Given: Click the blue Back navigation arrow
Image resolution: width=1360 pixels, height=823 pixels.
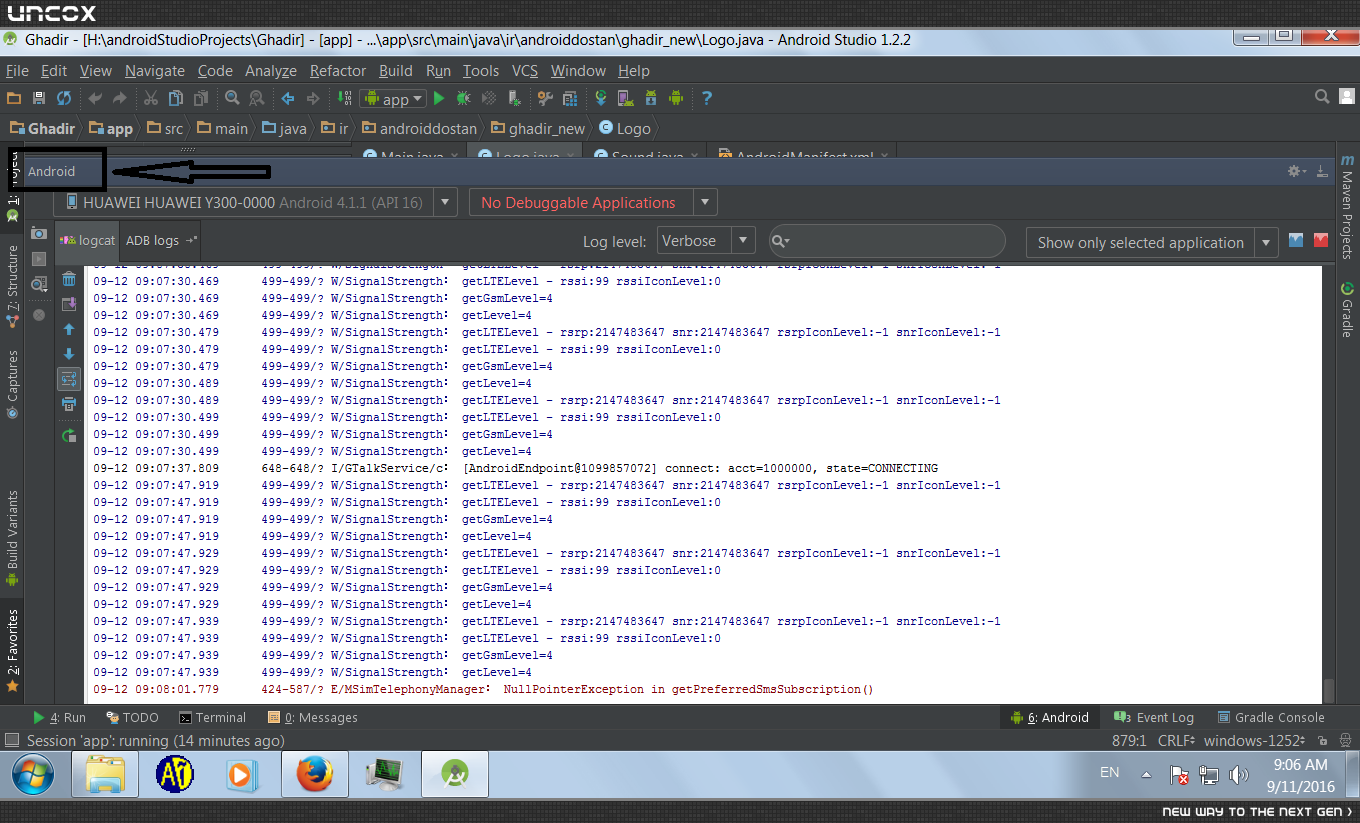Looking at the screenshot, I should coord(288,98).
